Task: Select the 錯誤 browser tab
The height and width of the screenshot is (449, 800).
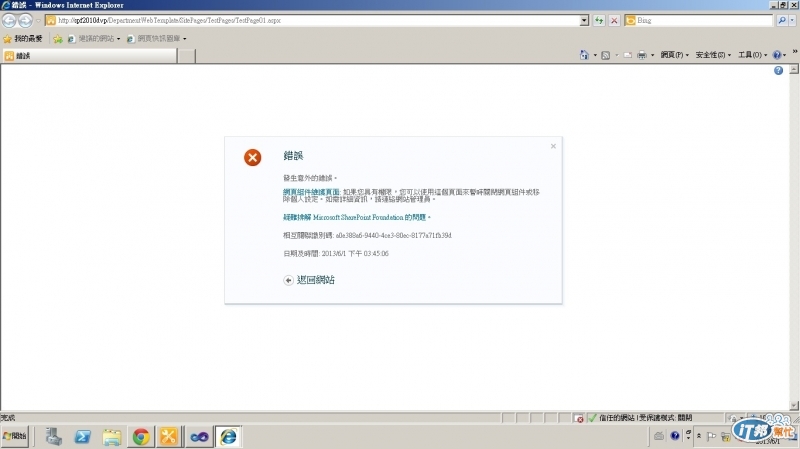Action: [x=89, y=56]
